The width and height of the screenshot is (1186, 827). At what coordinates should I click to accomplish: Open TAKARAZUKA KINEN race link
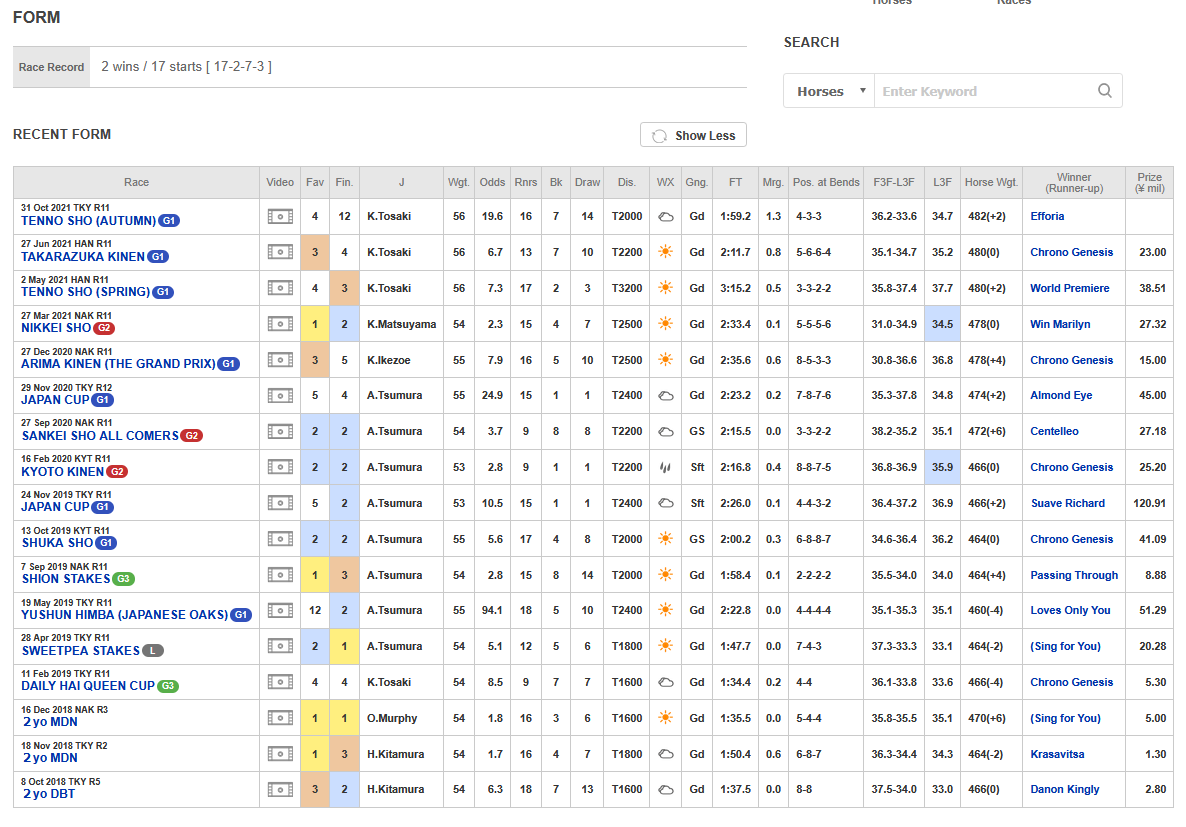(82, 256)
